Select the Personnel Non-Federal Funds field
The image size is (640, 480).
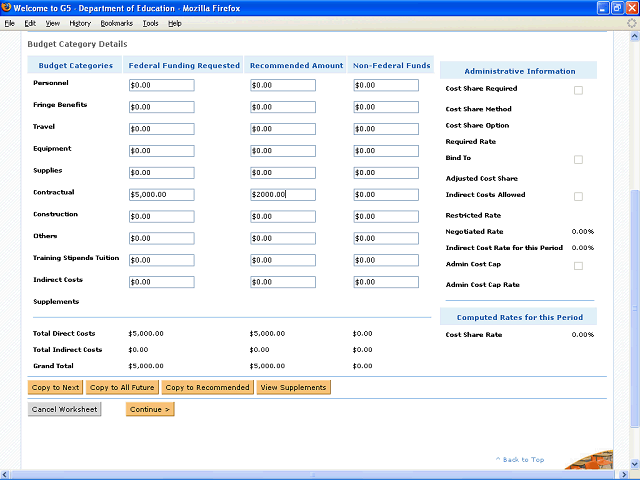pos(385,86)
